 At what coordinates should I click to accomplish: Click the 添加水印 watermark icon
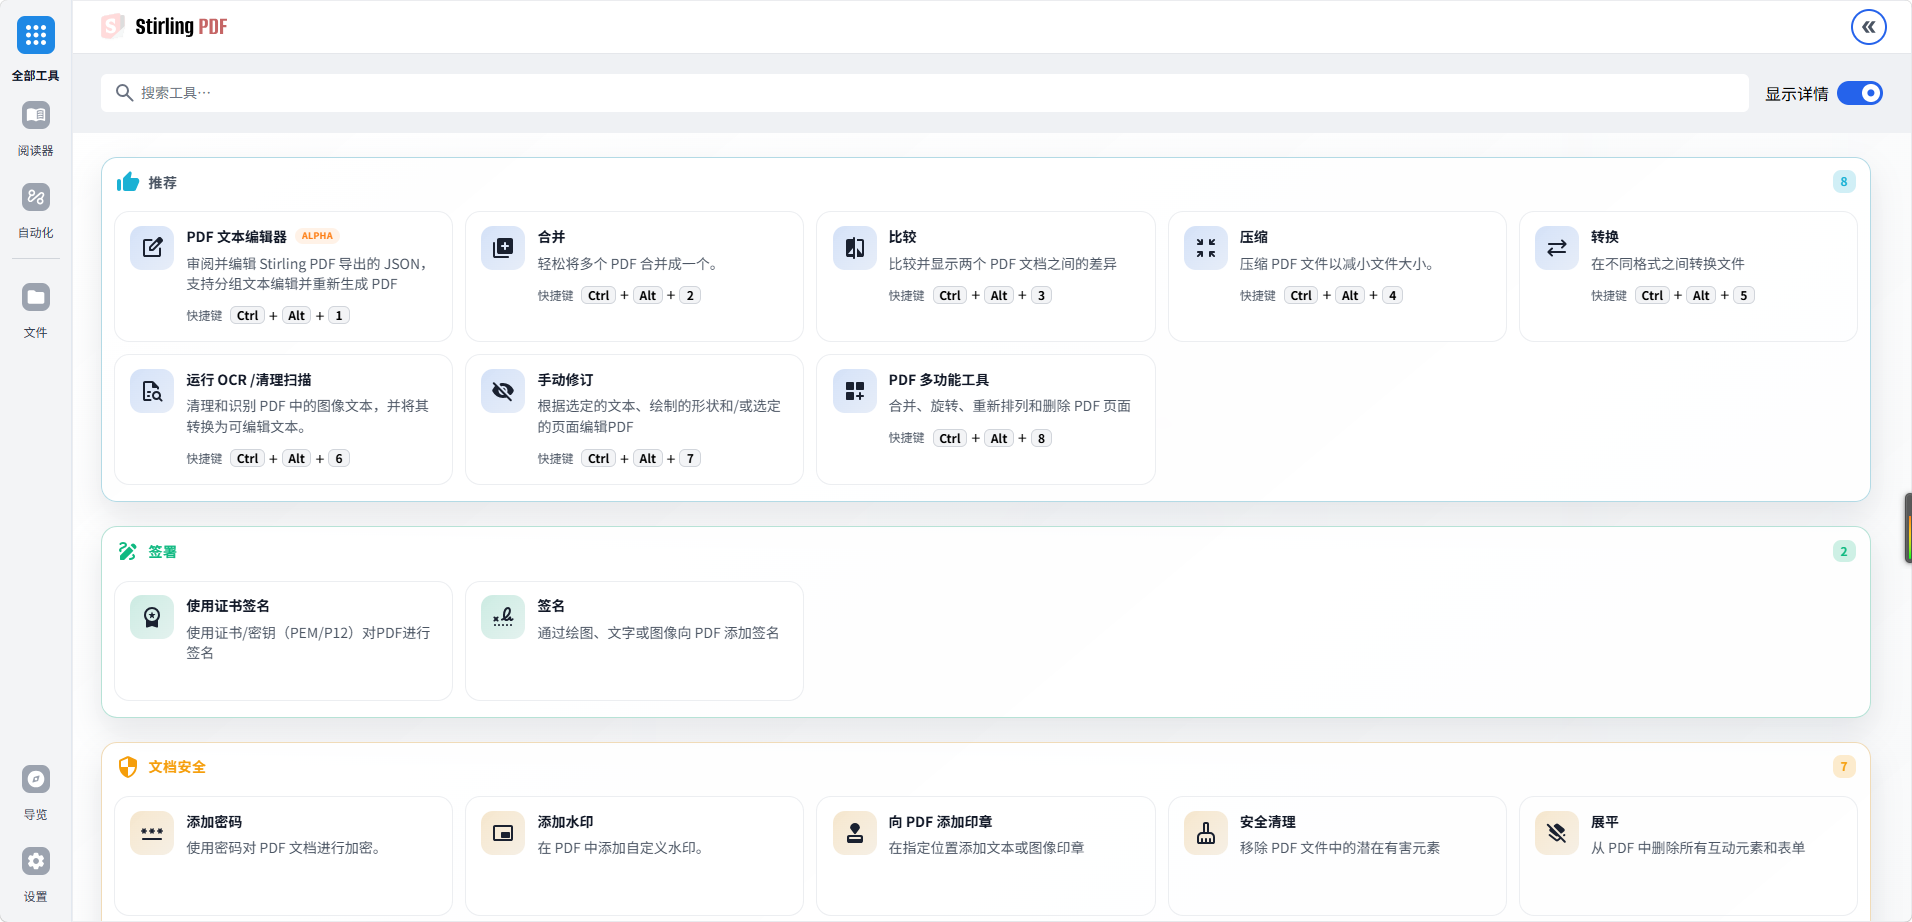pos(503,833)
